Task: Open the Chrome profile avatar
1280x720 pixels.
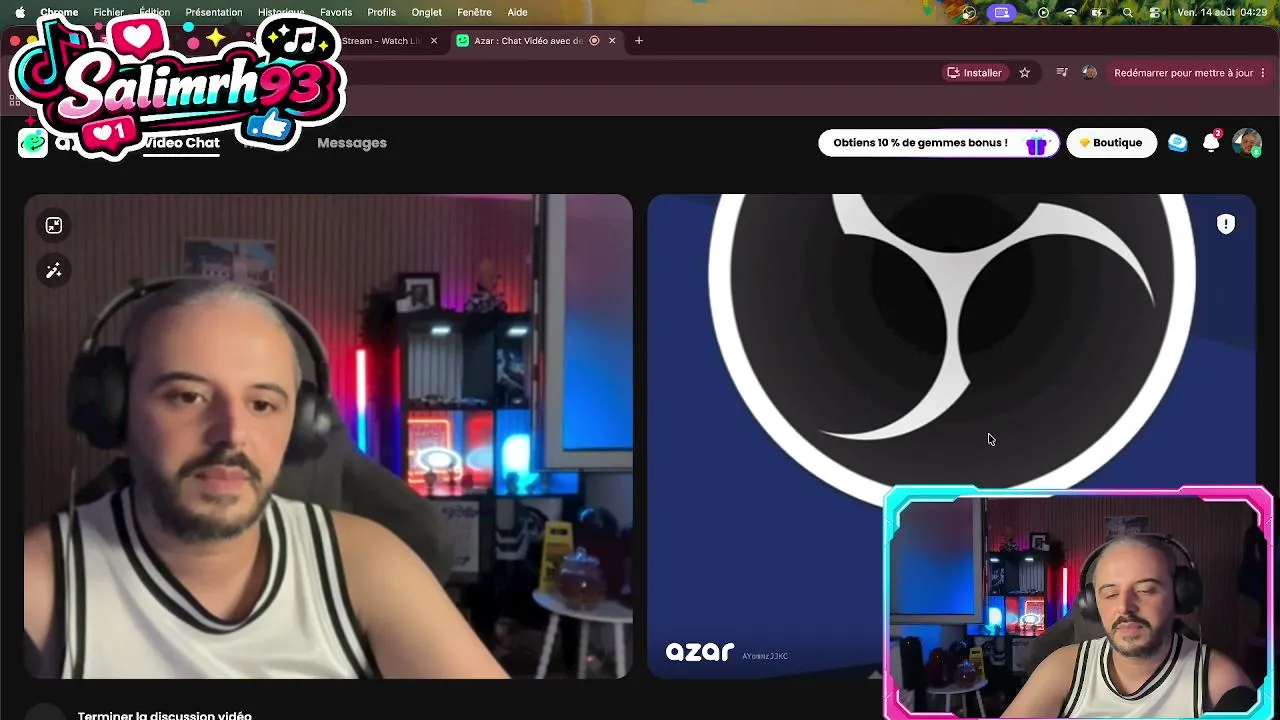Action: (x=1089, y=73)
